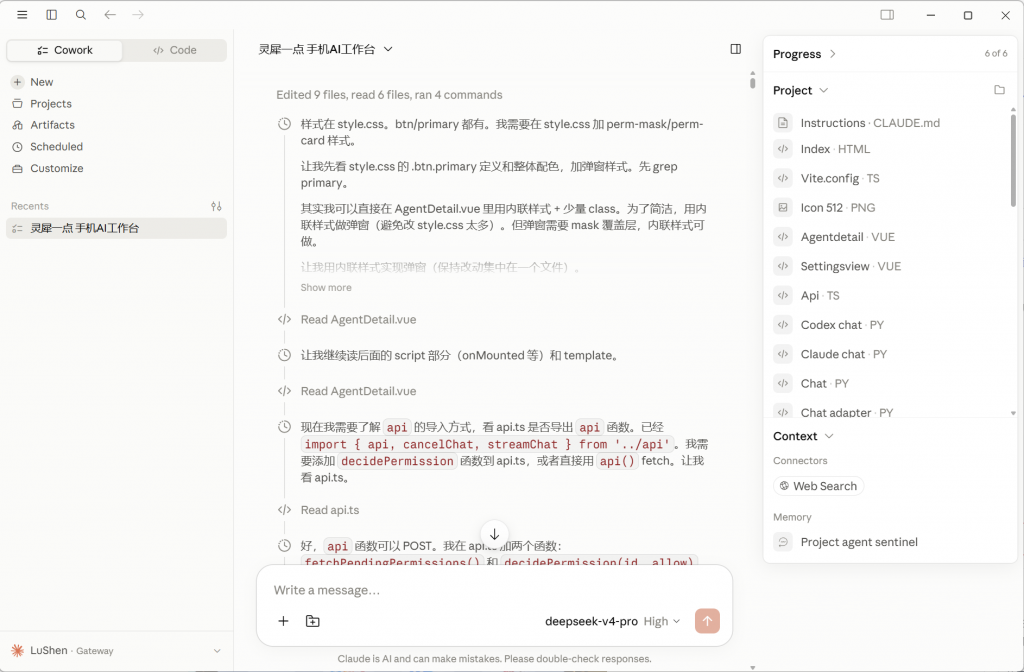
Task: Click the LuShen starburst logo icon
Action: click(x=18, y=650)
